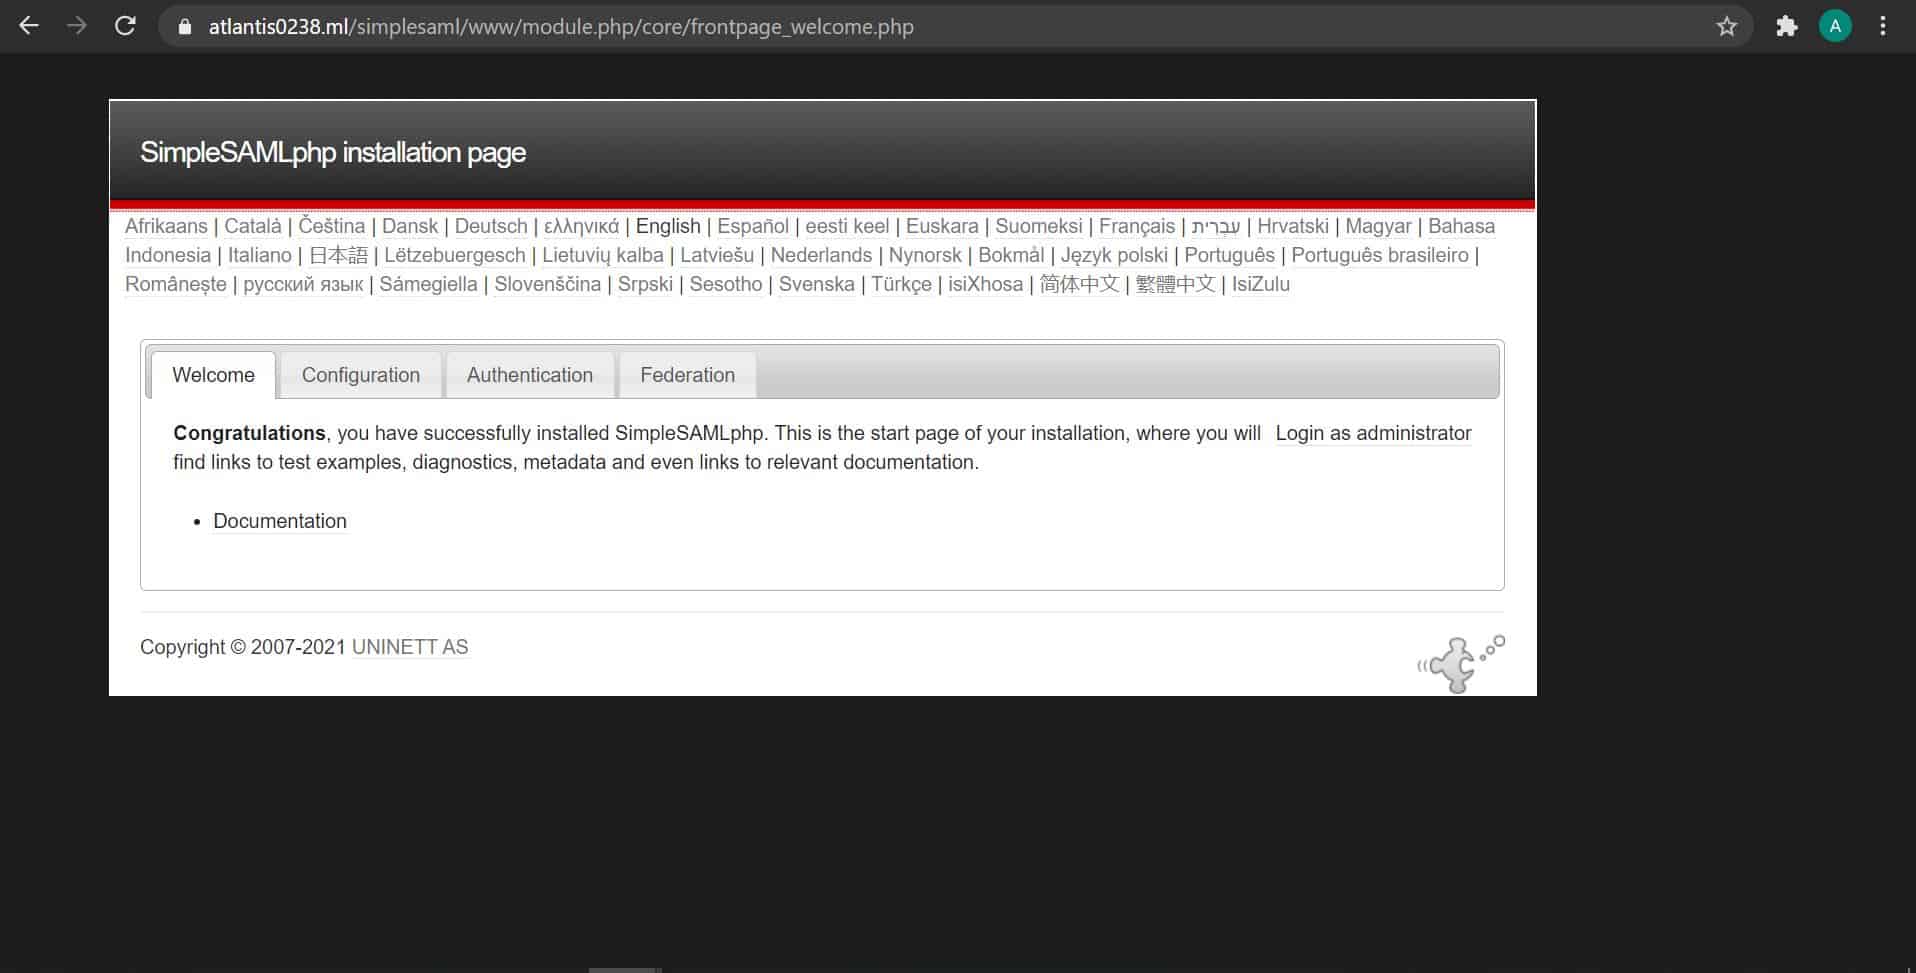The height and width of the screenshot is (973, 1916).
Task: View site security lock info
Action: [x=184, y=27]
